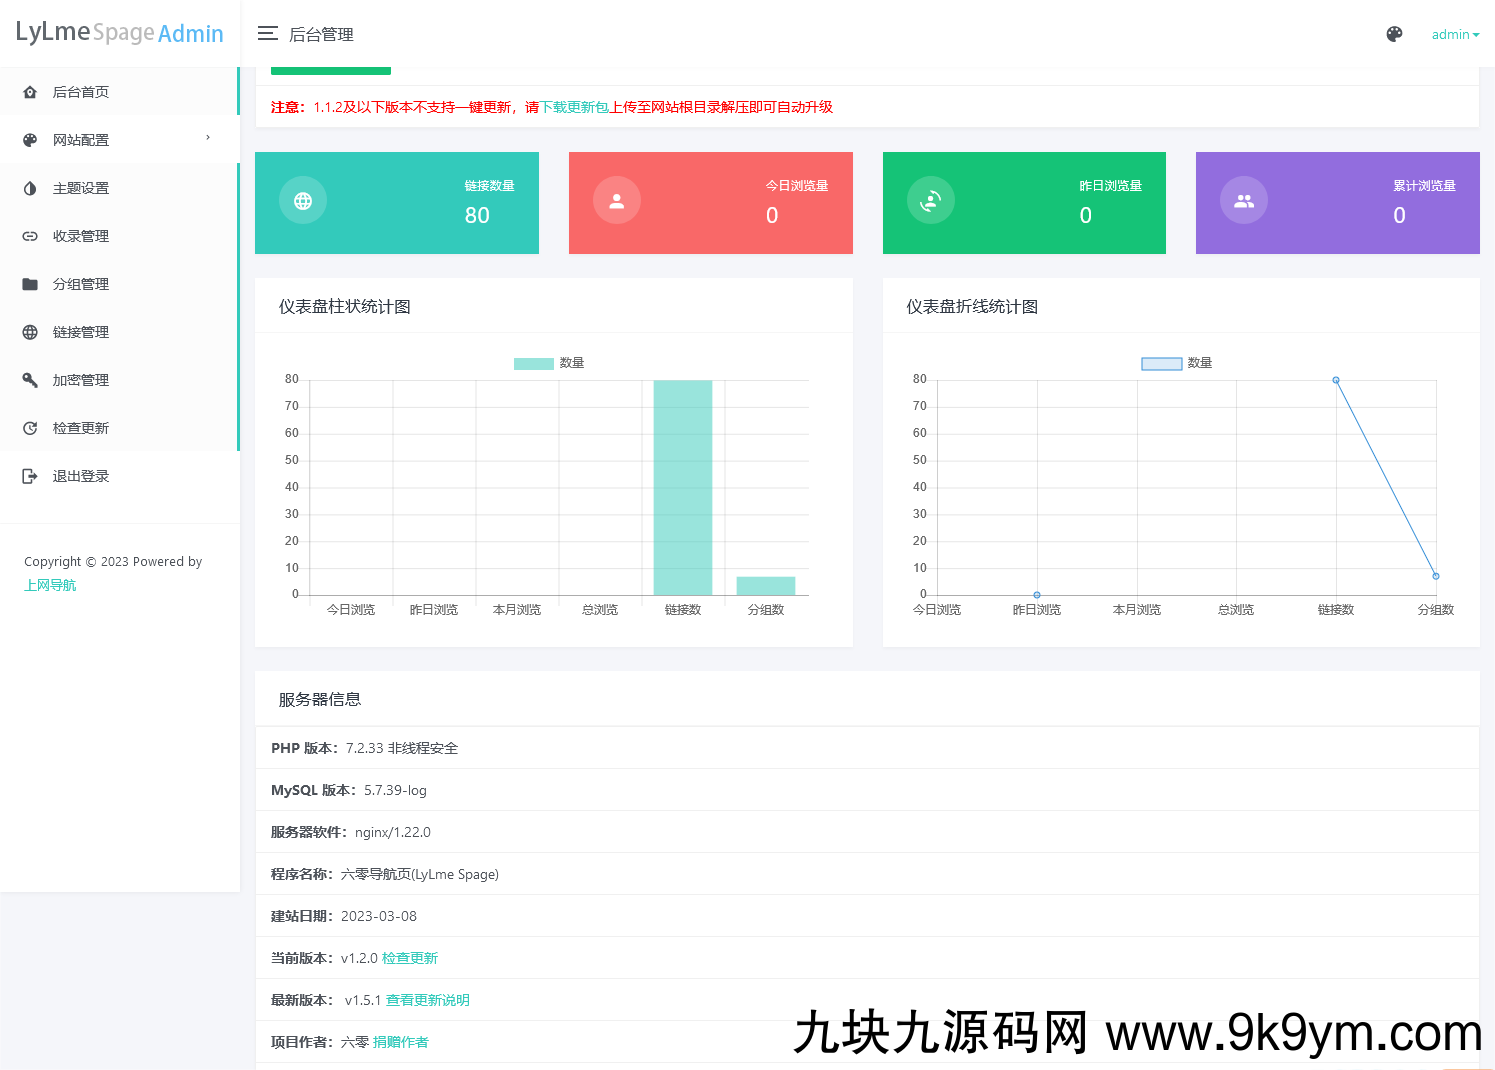Open the 后台首页 home icon in sidebar
This screenshot has height=1070, width=1495.
tap(30, 91)
